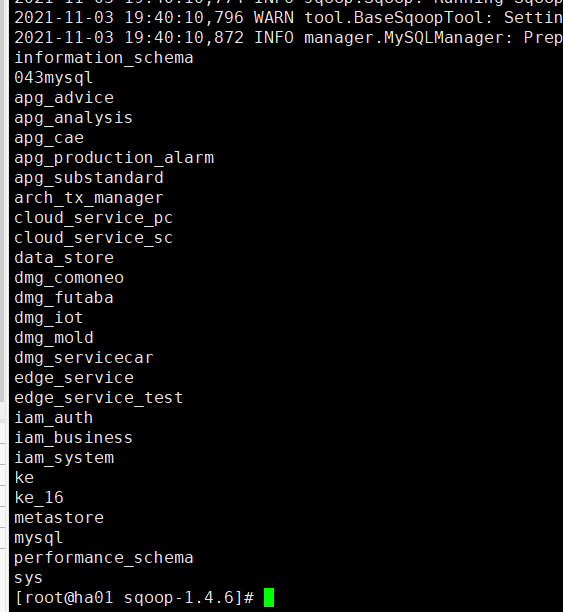563x612 pixels.
Task: Click the arch_tx_manager database name
Action: 89,198
